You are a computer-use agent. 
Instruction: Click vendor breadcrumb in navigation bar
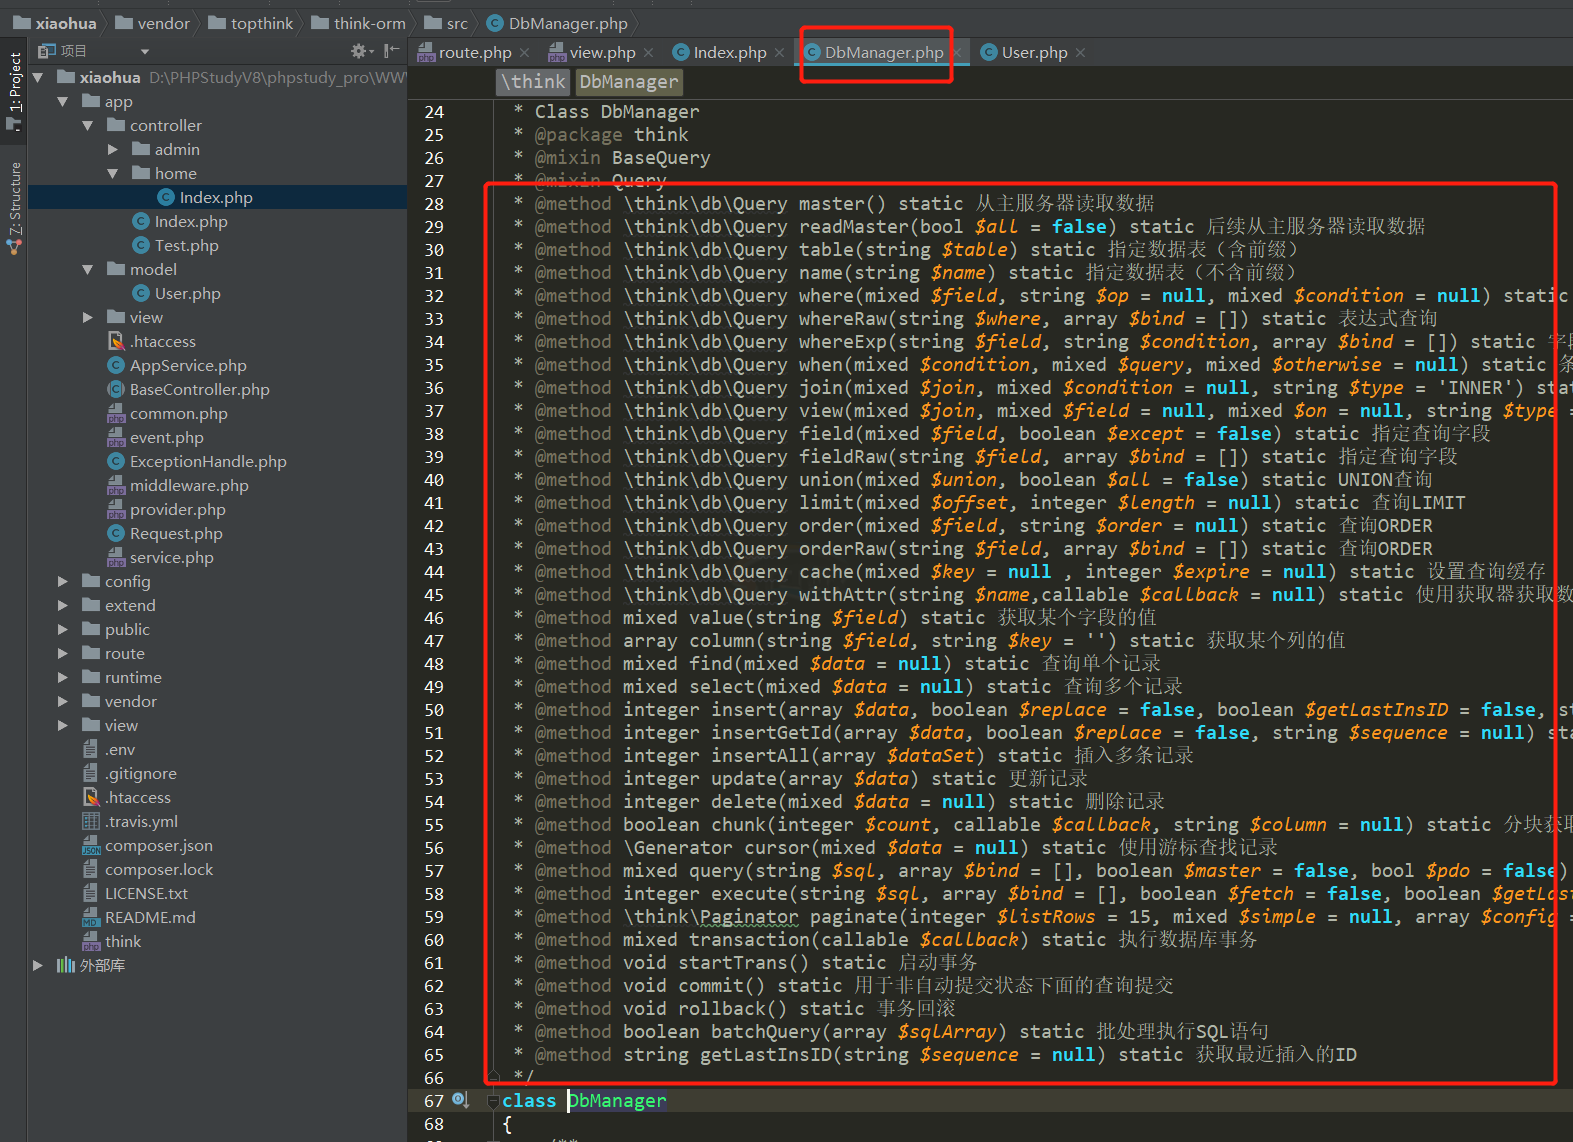pos(153,23)
